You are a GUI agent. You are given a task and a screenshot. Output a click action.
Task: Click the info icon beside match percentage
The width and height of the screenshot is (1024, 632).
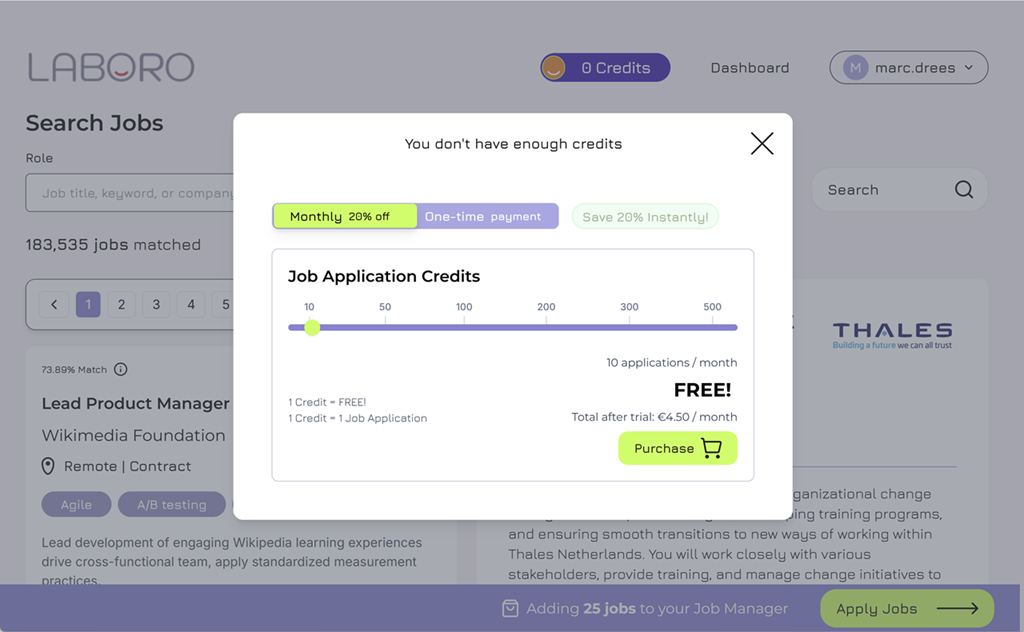(x=121, y=370)
